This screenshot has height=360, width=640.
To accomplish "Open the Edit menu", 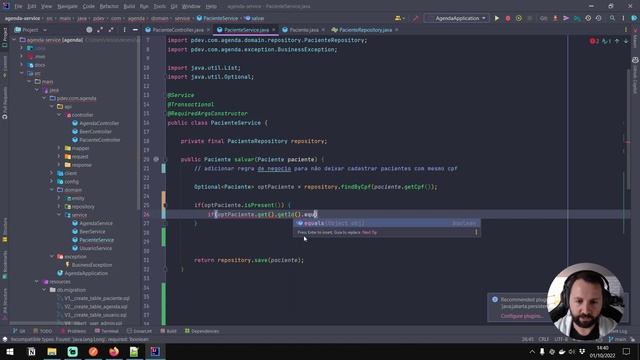I will point(32,6).
